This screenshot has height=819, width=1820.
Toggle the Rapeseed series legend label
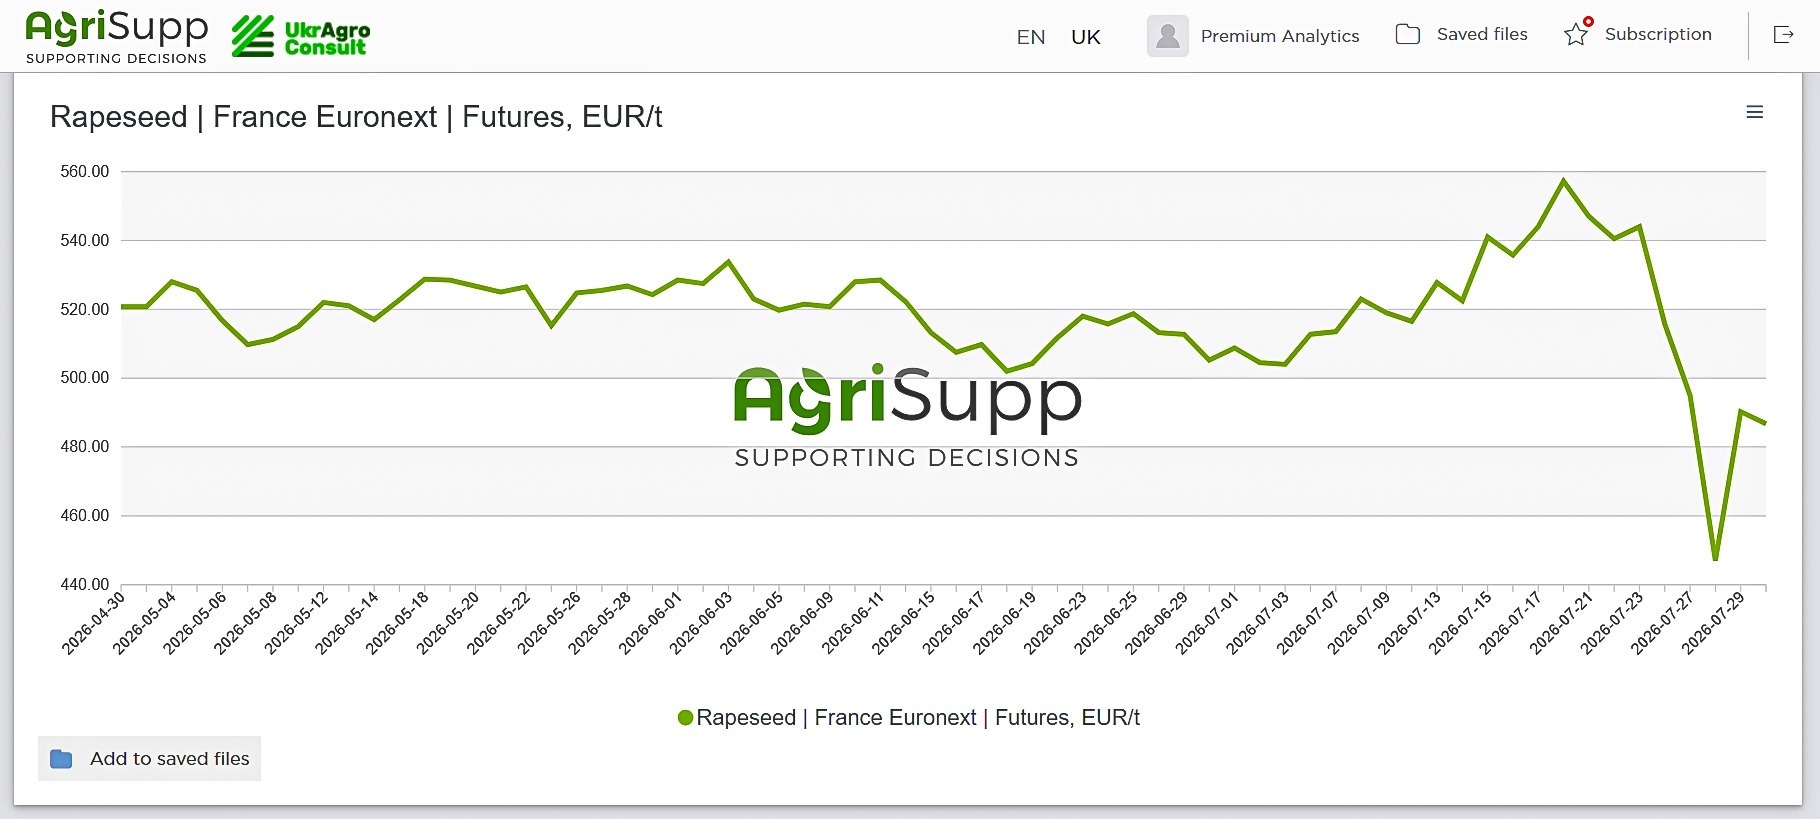click(918, 717)
